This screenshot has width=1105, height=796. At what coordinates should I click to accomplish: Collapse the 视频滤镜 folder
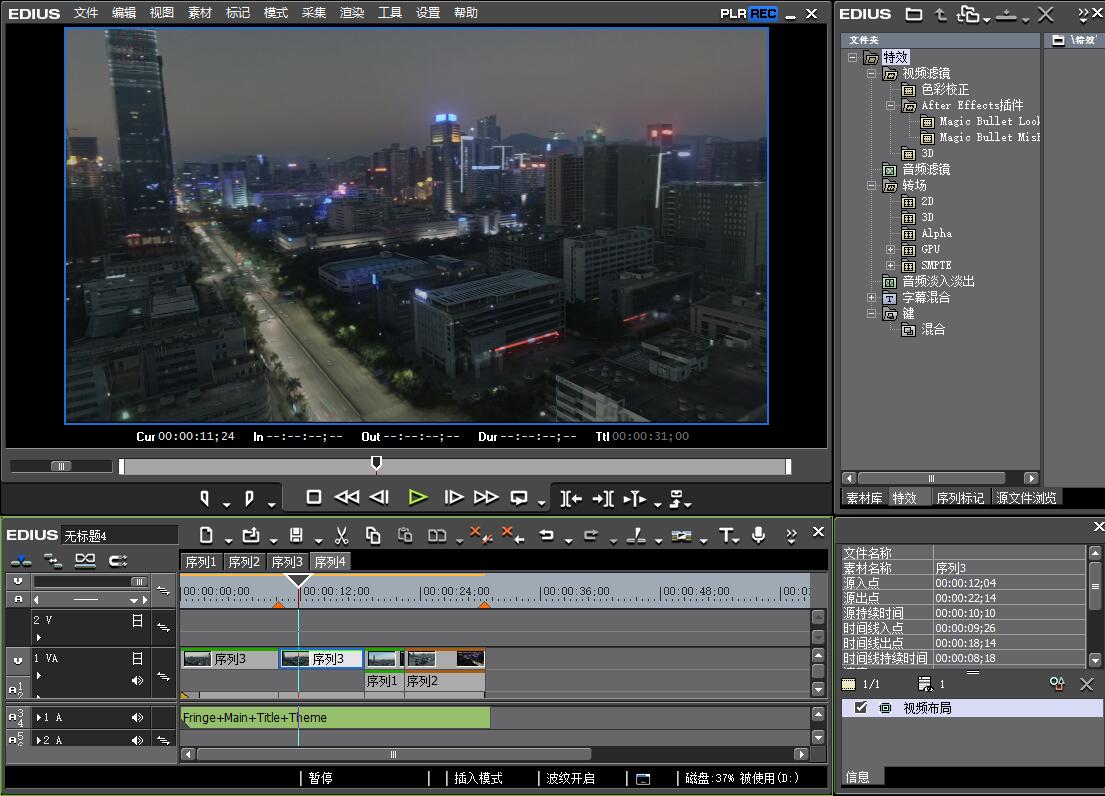[x=872, y=73]
